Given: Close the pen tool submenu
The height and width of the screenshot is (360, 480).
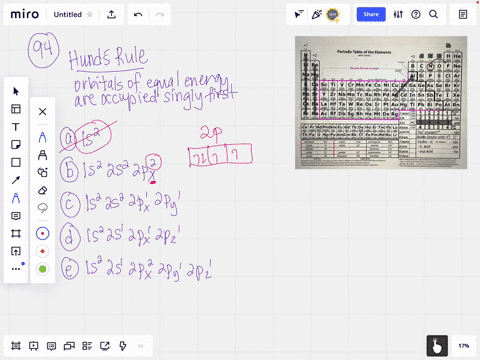Looking at the screenshot, I should click(x=42, y=112).
